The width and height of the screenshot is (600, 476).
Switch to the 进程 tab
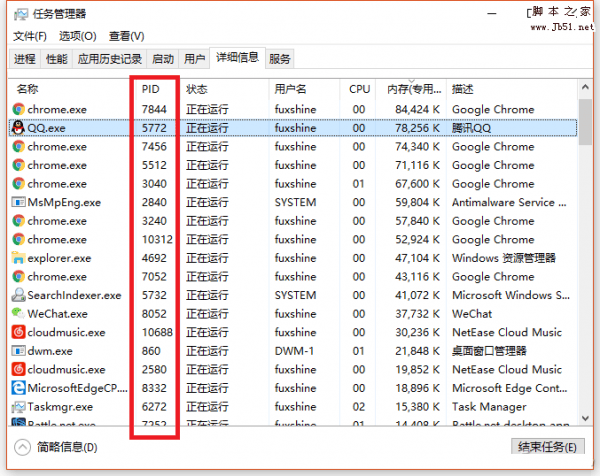tap(25, 59)
